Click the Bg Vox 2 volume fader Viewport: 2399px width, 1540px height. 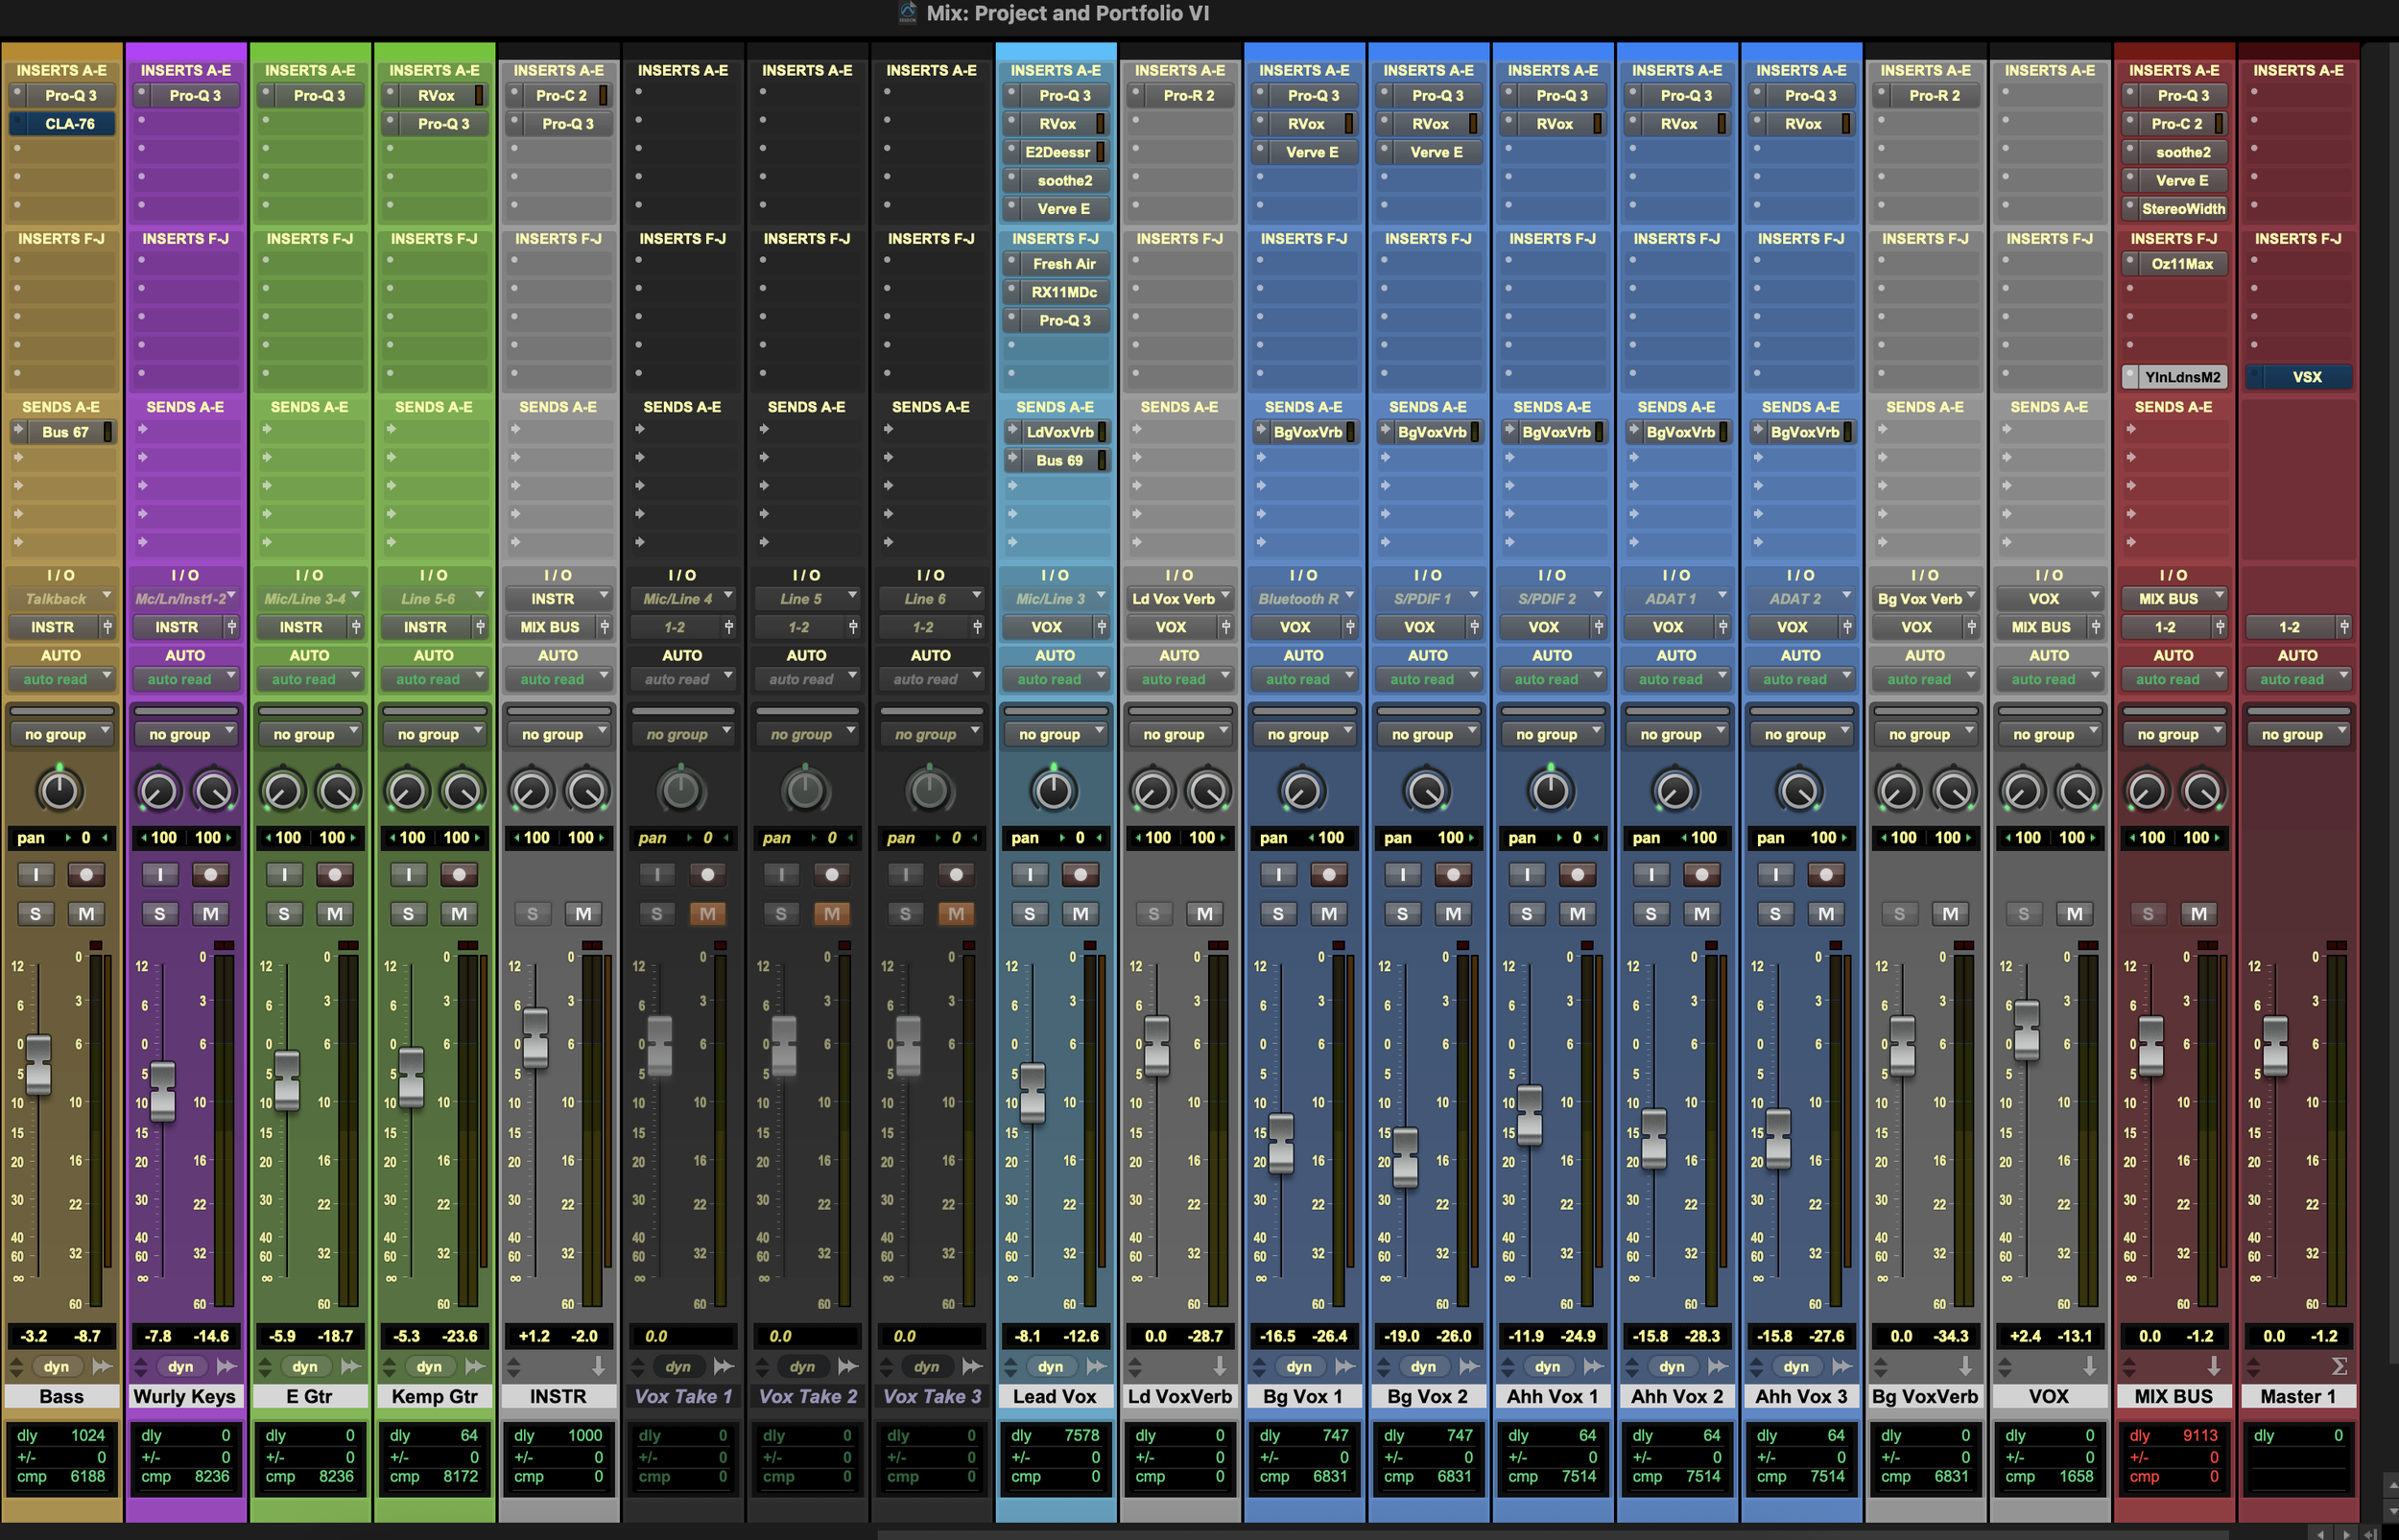tap(1405, 1156)
